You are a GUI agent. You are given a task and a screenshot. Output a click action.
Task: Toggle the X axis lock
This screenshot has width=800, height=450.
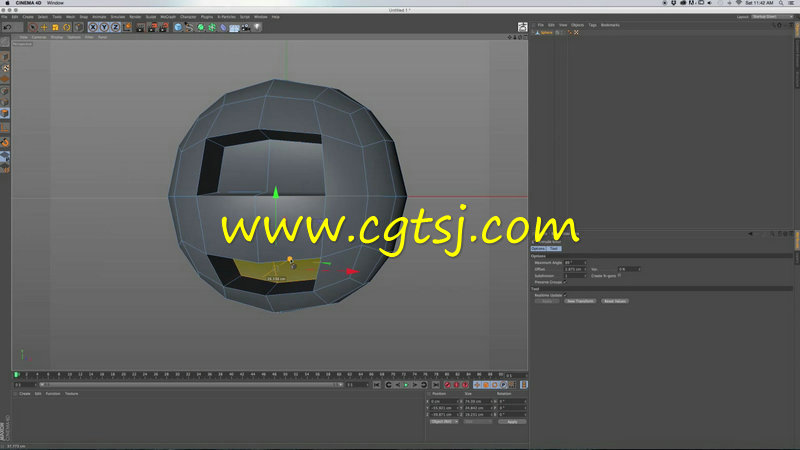point(93,27)
